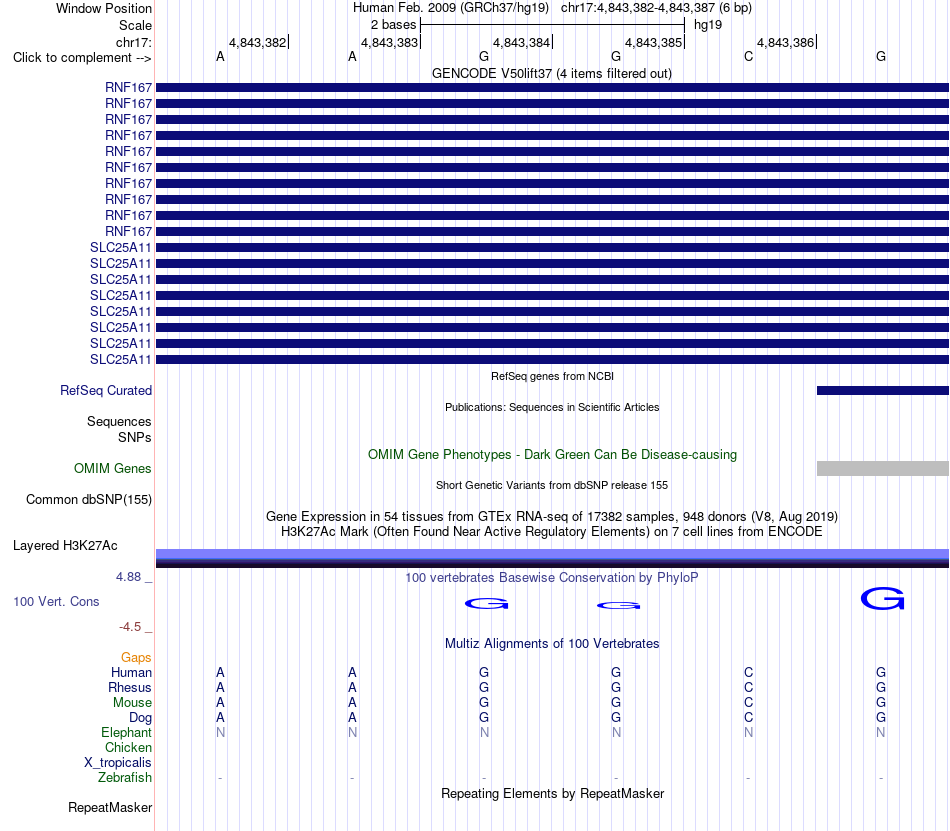Screen dimensions: 950x831
Task: Click the C base in the complement row
Action: [748, 56]
